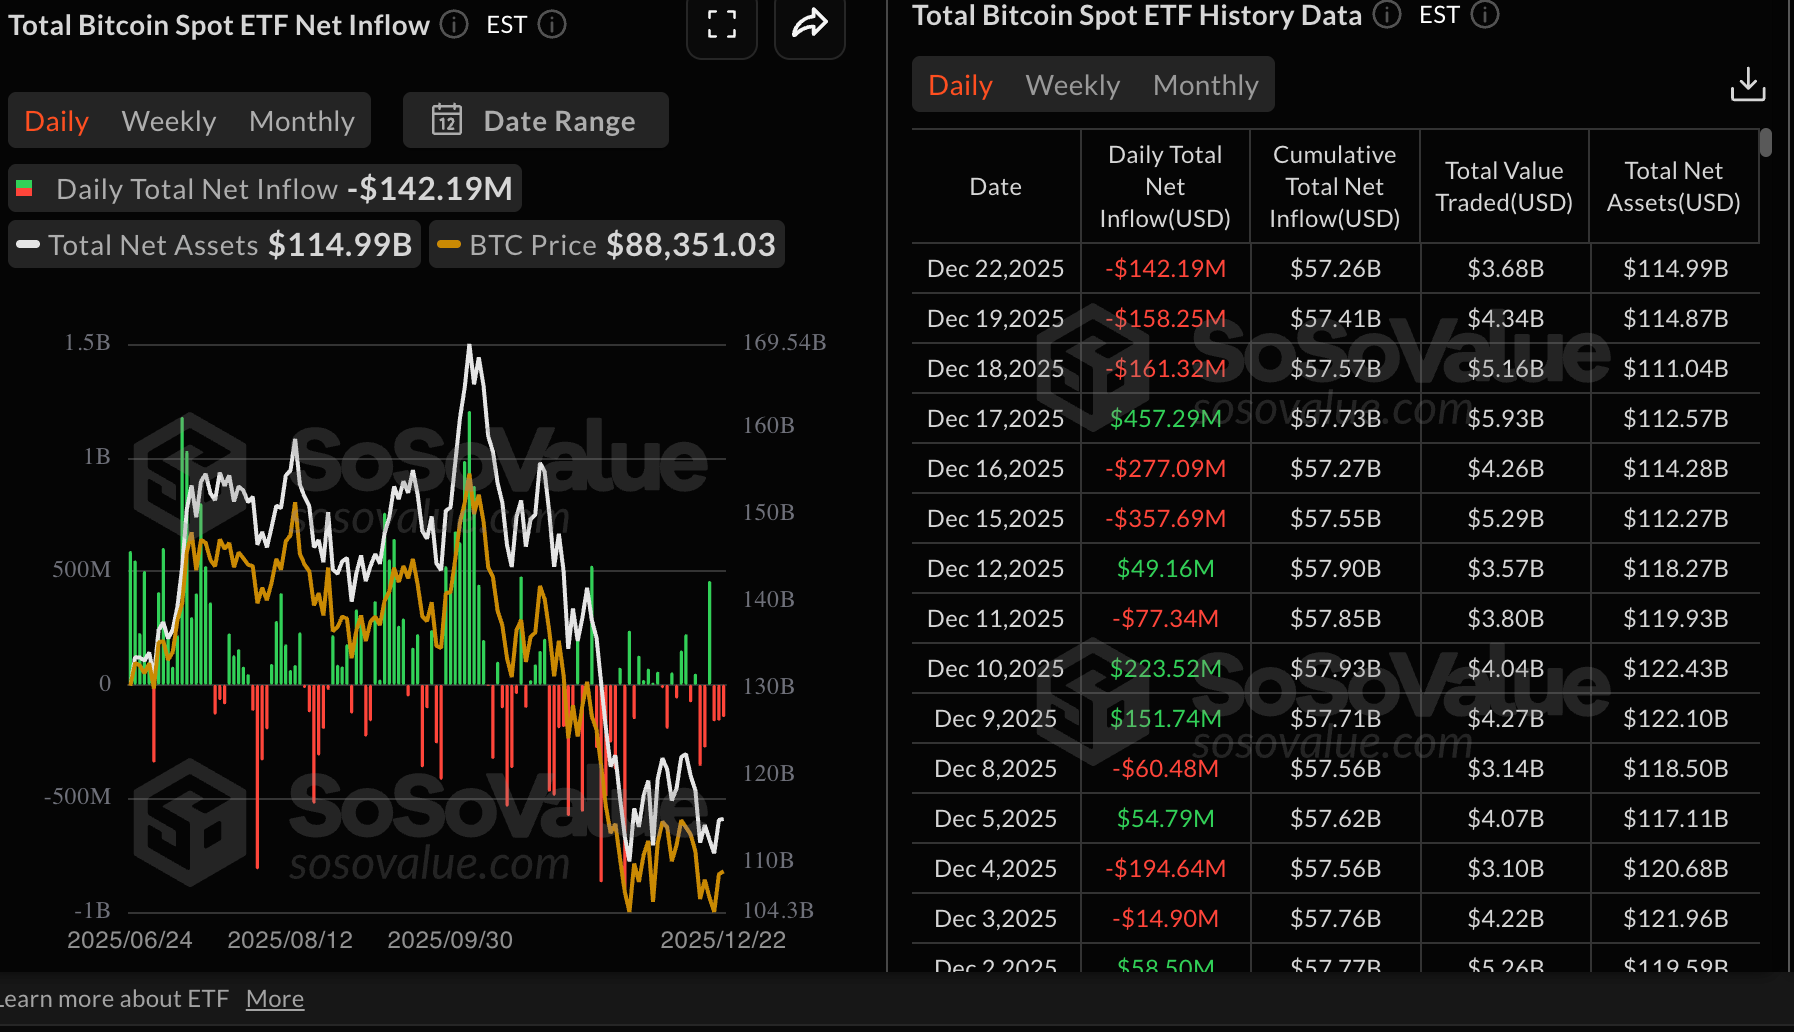This screenshot has width=1794, height=1032.
Task: Click the info icon beside EST in the table header
Action: coord(1486,15)
